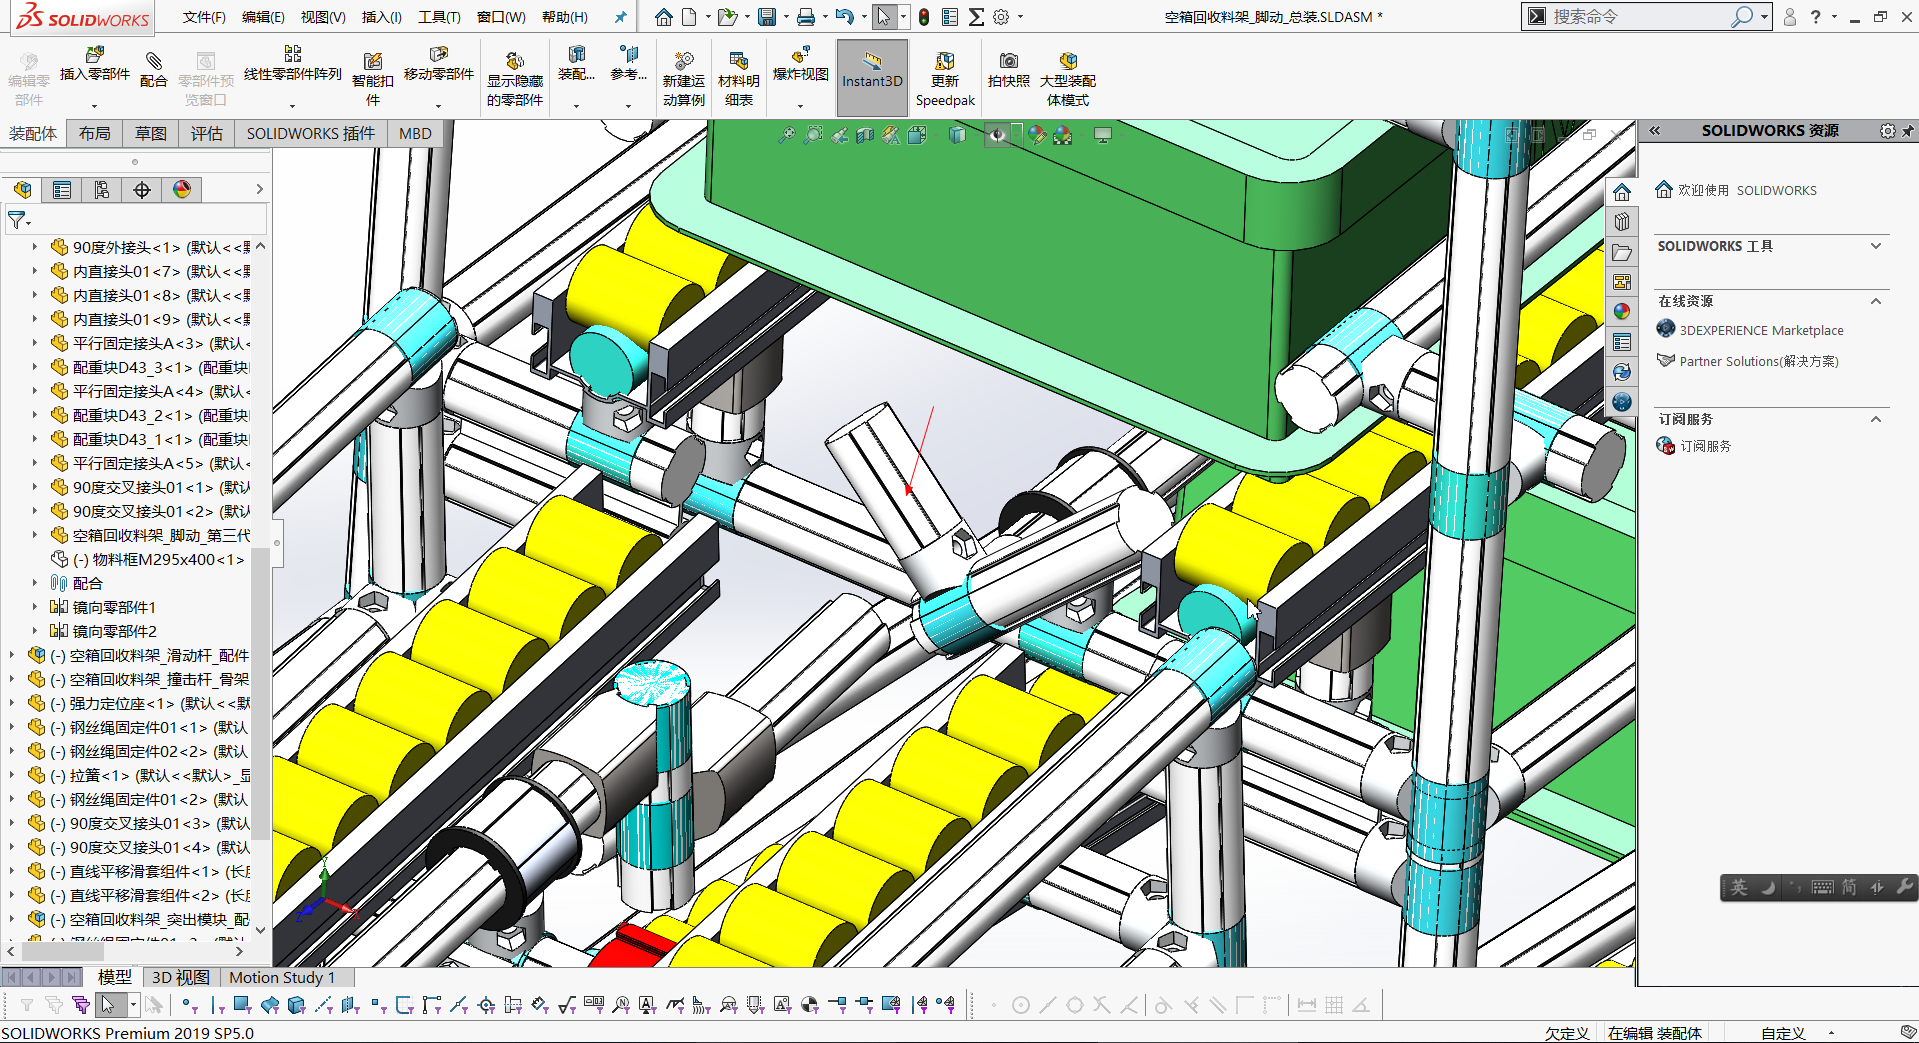
Task: Take a snapshot with 拍快照
Action: point(1008,70)
